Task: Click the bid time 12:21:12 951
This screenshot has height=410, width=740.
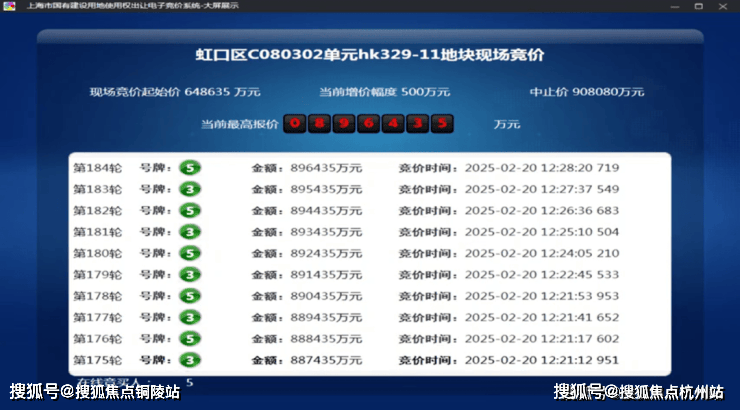Action: (x=580, y=360)
